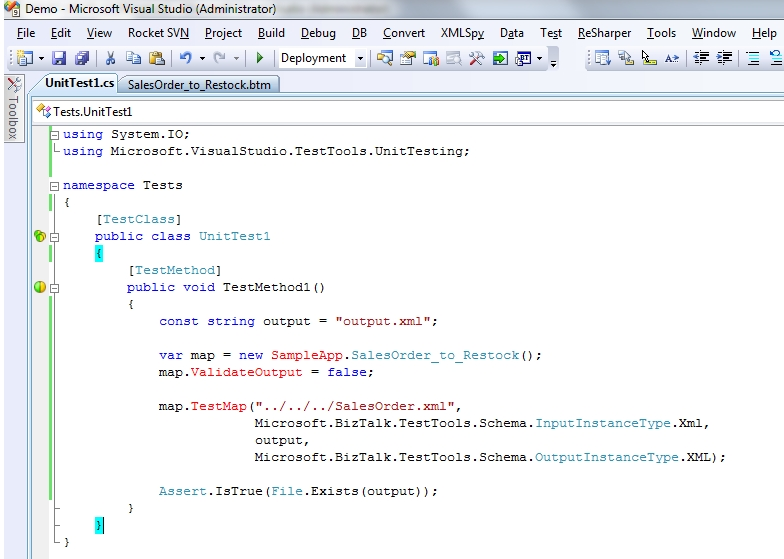Open the Tools menu
The width and height of the screenshot is (784, 559).
(x=661, y=33)
